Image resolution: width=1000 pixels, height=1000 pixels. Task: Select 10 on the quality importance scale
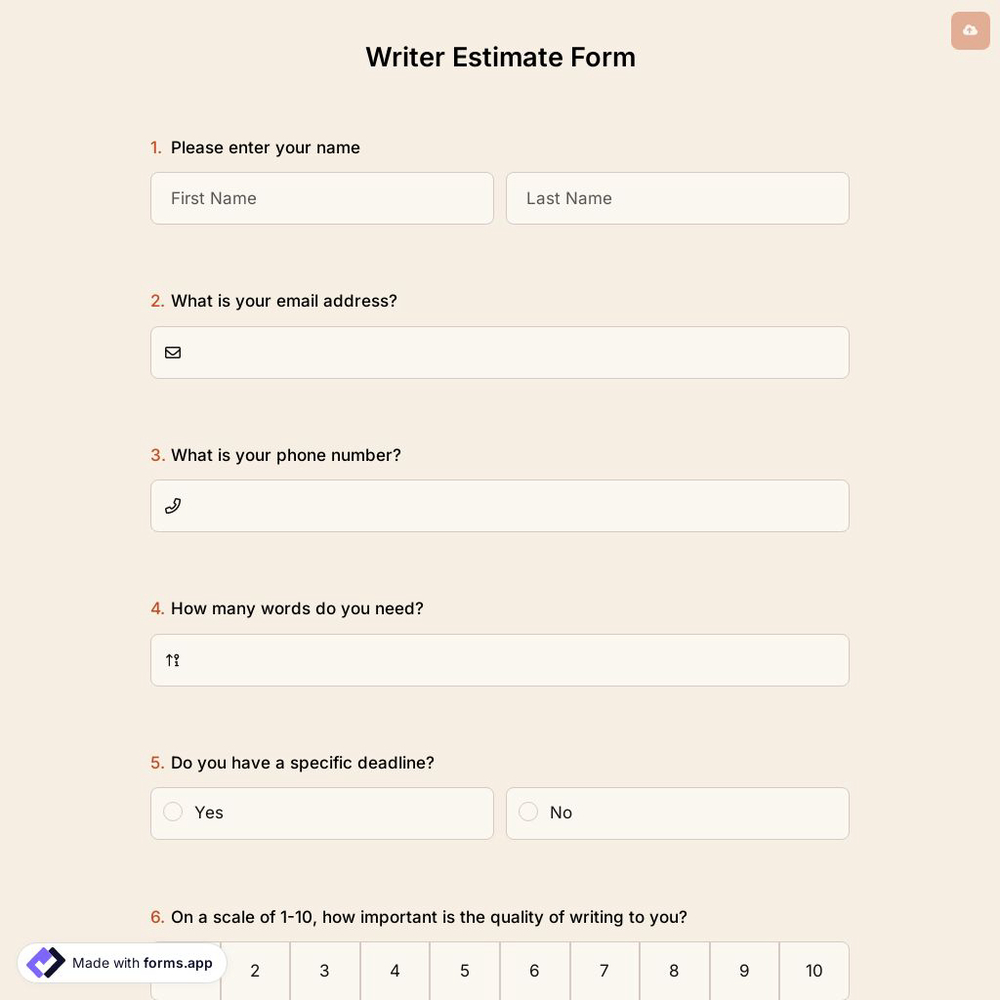click(813, 970)
